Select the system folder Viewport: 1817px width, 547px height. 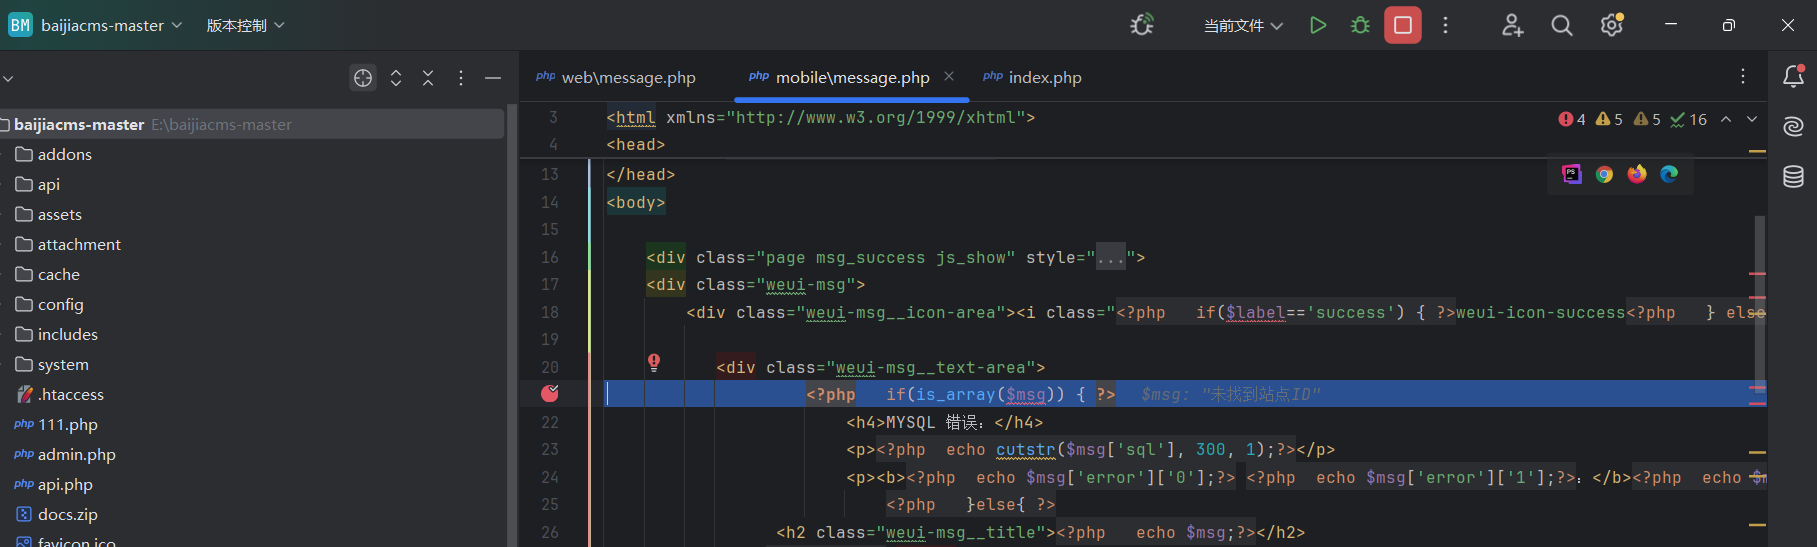[x=63, y=364]
